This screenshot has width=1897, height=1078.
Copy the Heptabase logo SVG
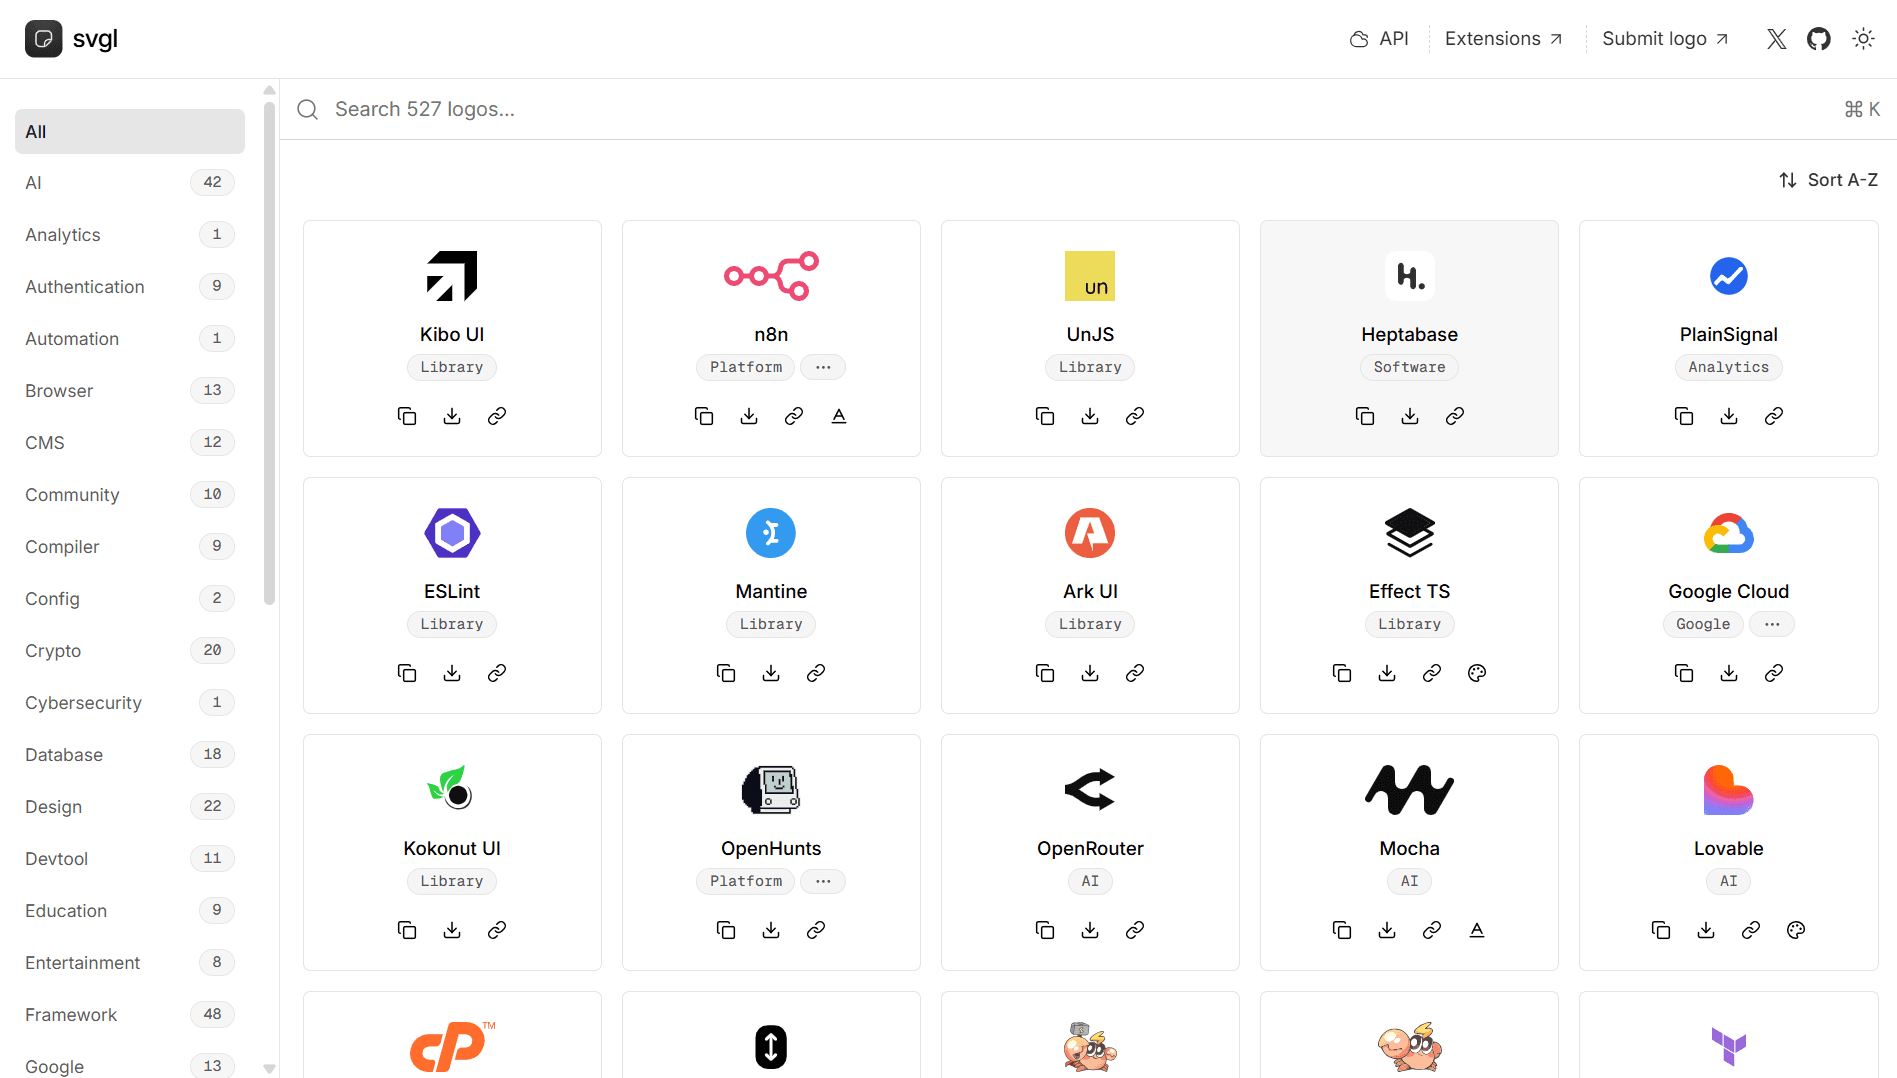[x=1365, y=416]
